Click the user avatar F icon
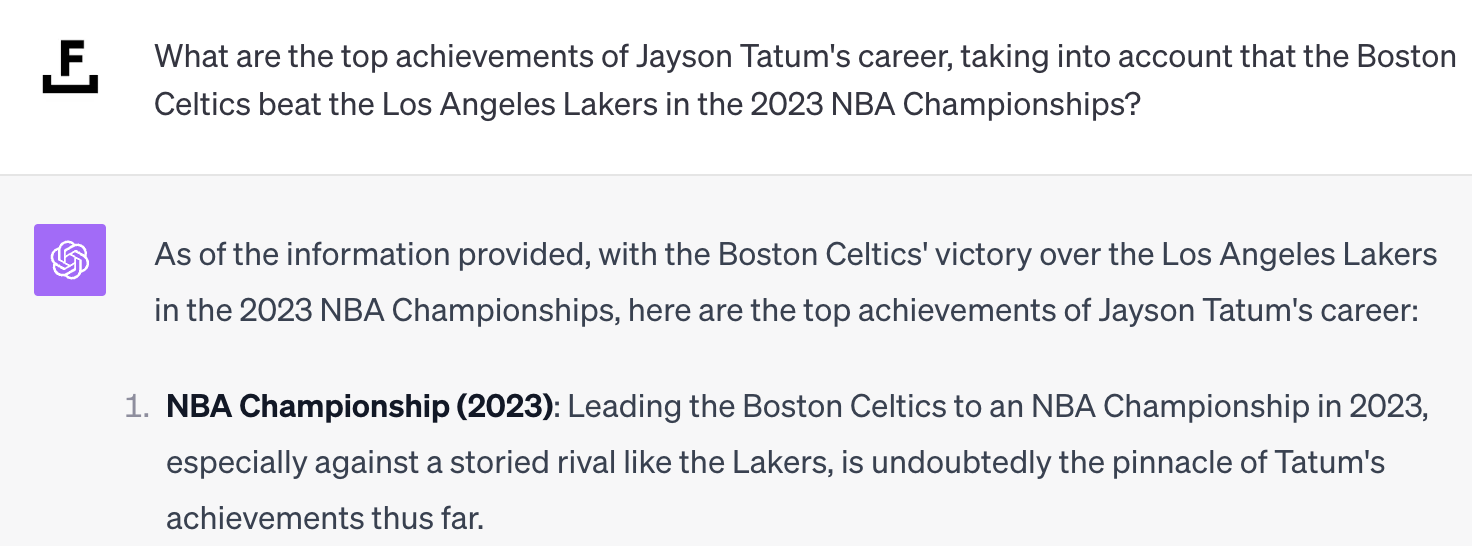The width and height of the screenshot is (1472, 546). click(x=70, y=68)
